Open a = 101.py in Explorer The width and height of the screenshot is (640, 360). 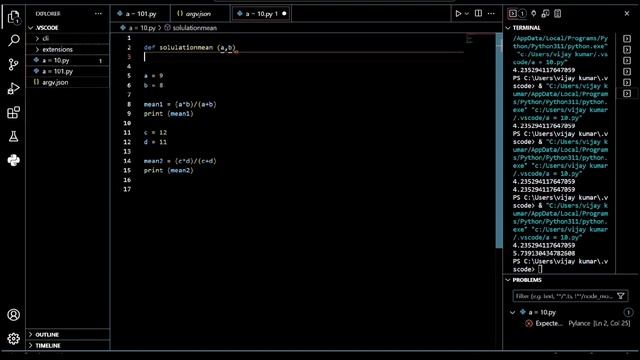pos(68,71)
